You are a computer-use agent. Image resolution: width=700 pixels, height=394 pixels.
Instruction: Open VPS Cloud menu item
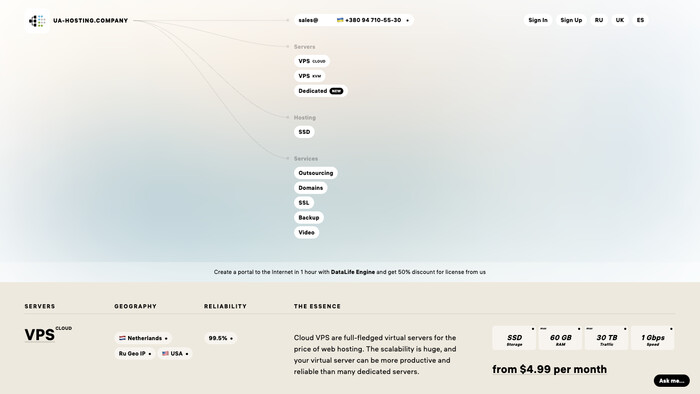(x=312, y=61)
